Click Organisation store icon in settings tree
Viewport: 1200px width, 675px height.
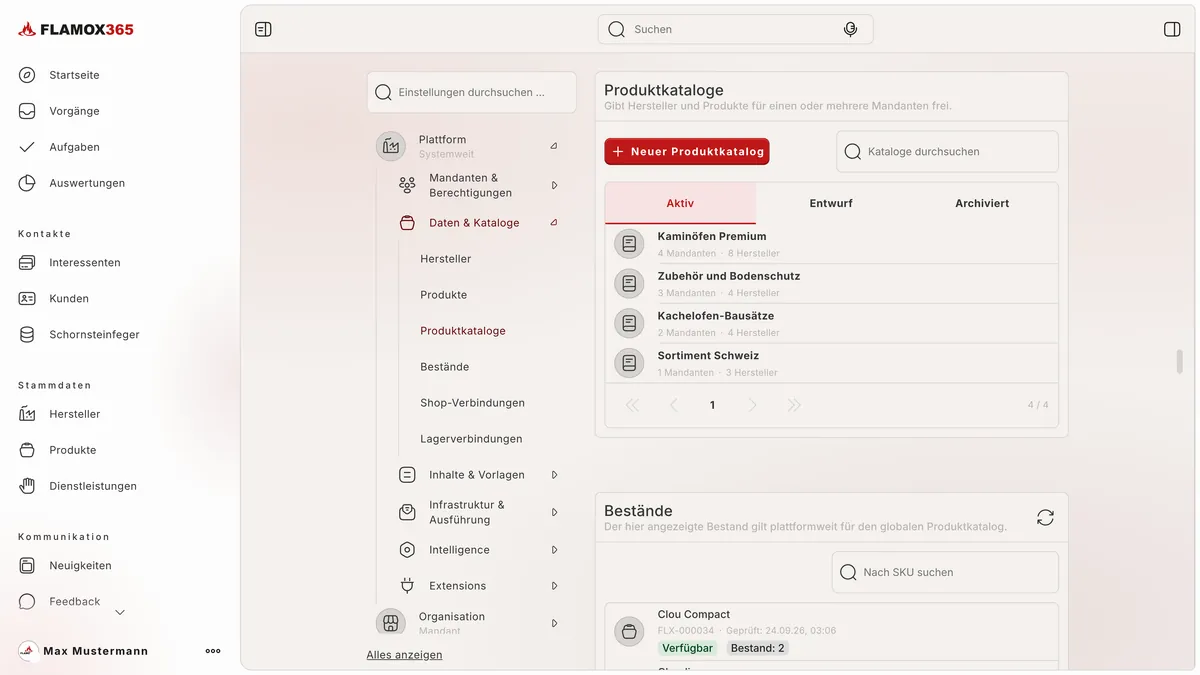pos(391,623)
